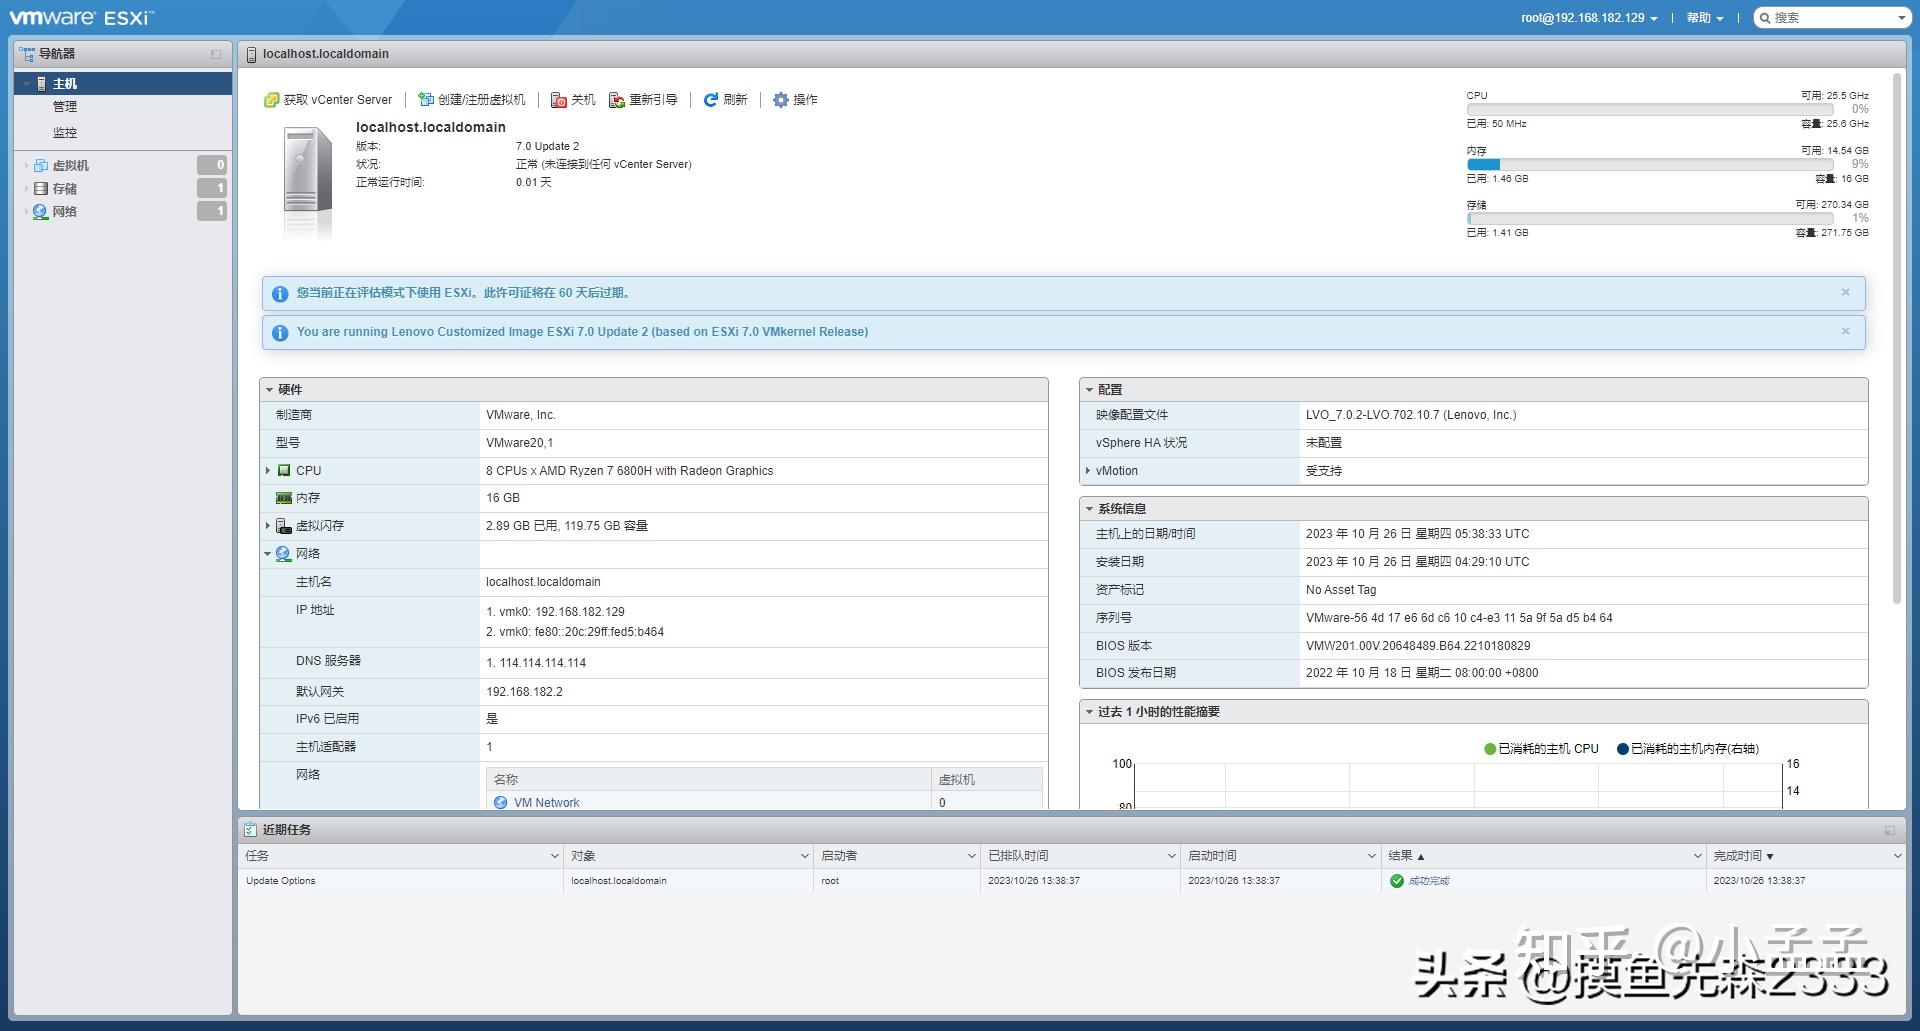Type in the 搜索 field
This screenshot has width=1920, height=1031.
tap(1830, 17)
